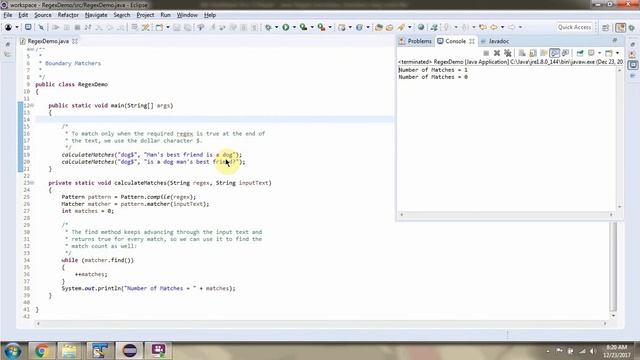Open the File menu
Image resolution: width=640 pixels, height=360 pixels.
[x=8, y=15]
